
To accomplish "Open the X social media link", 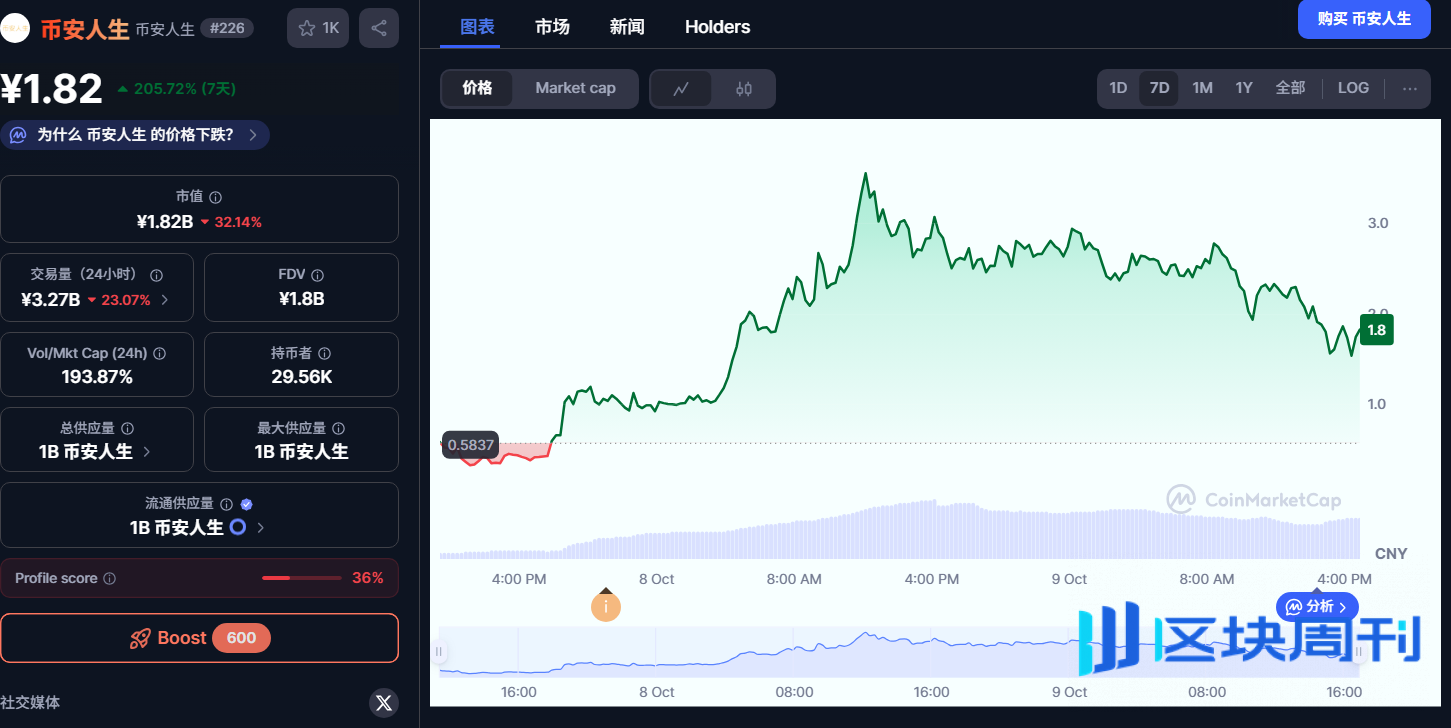I will point(384,702).
